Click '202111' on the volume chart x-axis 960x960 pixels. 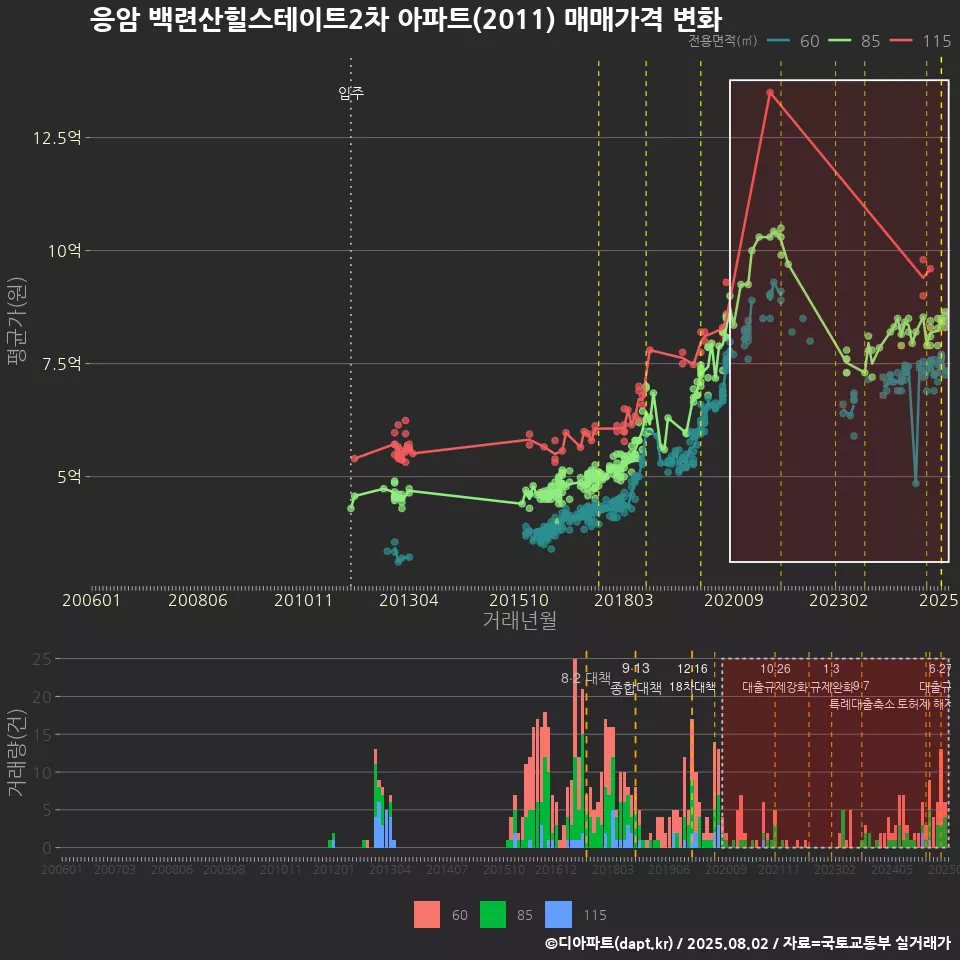click(778, 869)
